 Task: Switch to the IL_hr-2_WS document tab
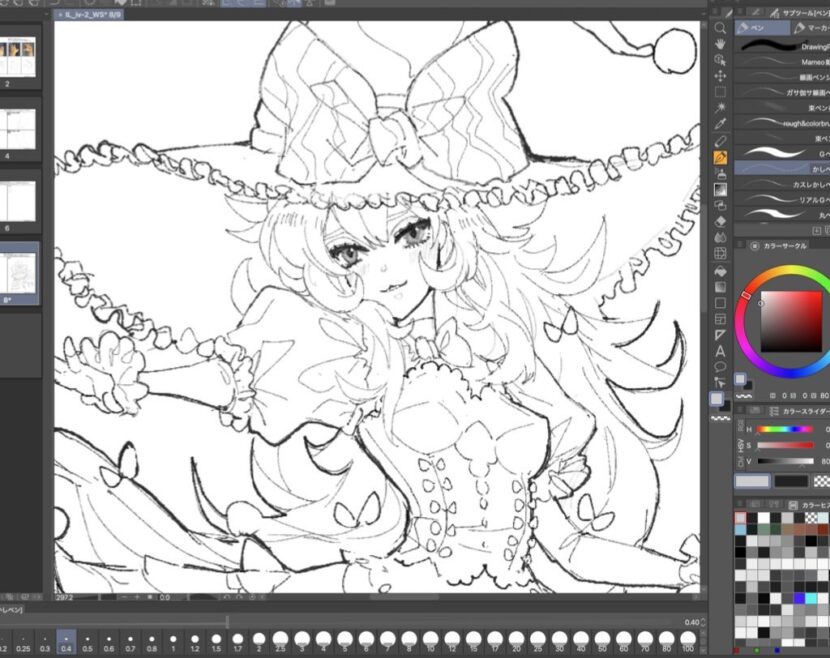point(93,15)
